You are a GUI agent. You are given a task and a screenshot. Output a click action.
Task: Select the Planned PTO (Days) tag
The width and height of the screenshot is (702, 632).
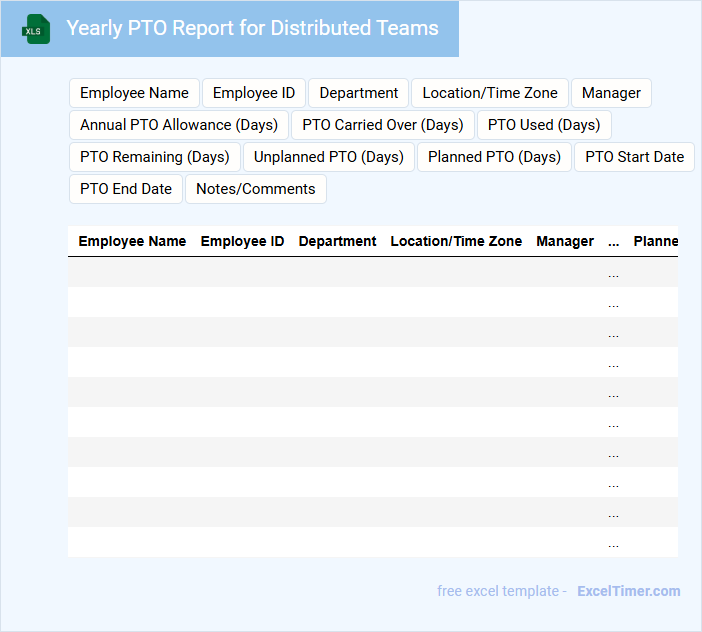tap(494, 157)
